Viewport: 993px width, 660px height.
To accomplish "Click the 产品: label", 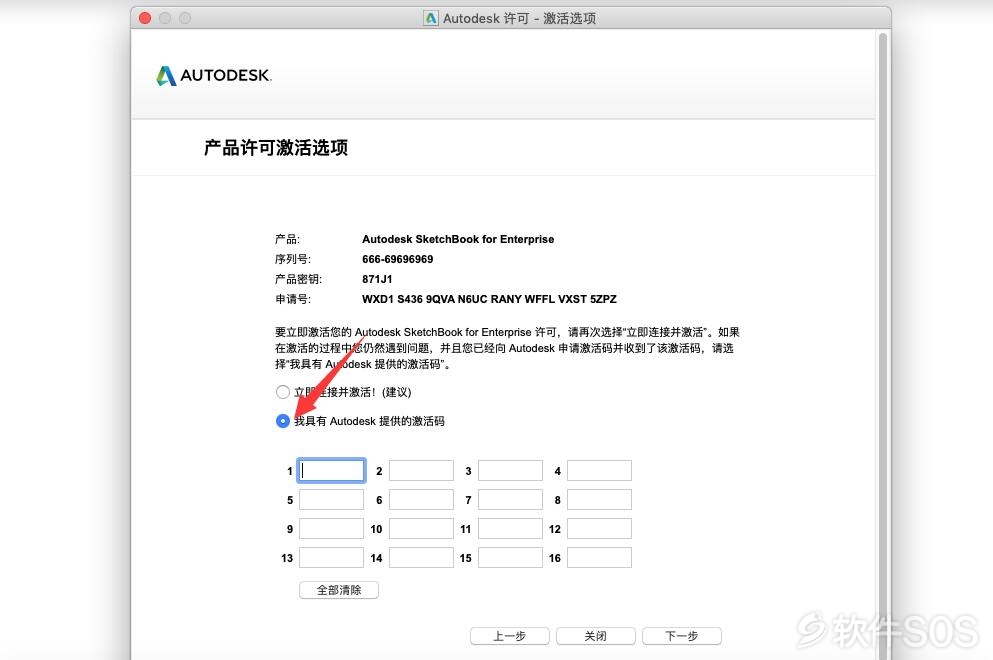I will pyautogui.click(x=288, y=239).
